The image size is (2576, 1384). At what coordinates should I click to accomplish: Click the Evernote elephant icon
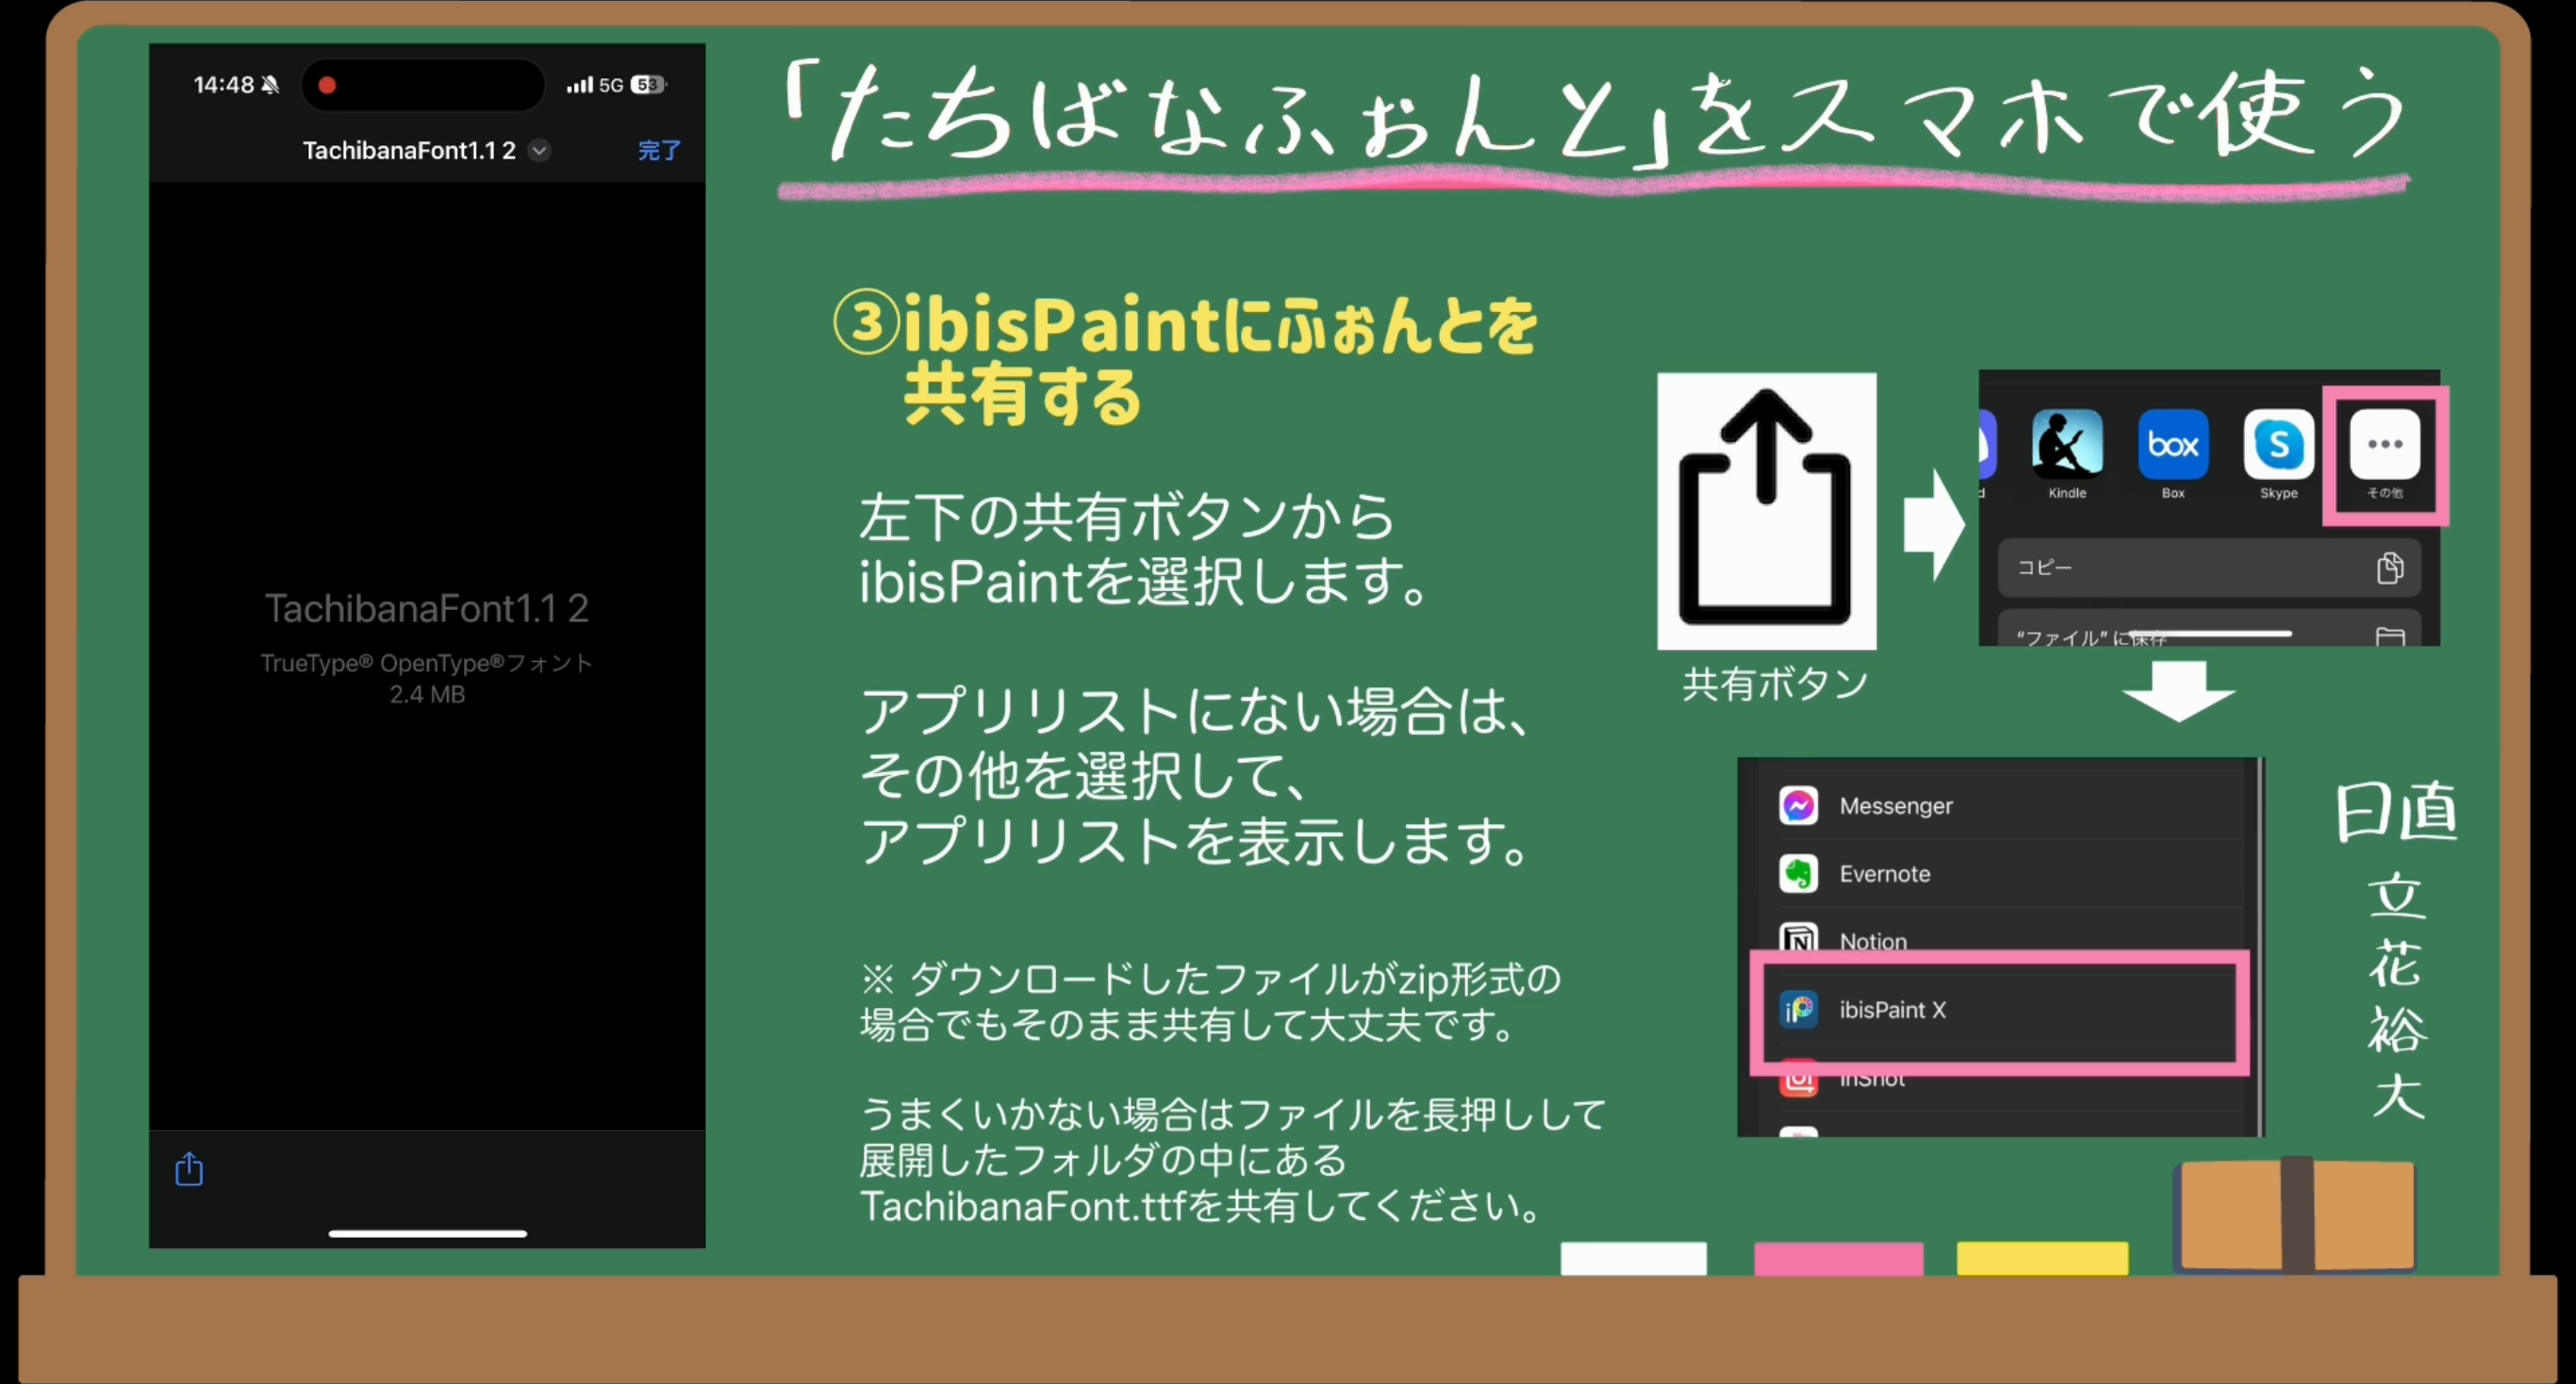tap(1798, 874)
